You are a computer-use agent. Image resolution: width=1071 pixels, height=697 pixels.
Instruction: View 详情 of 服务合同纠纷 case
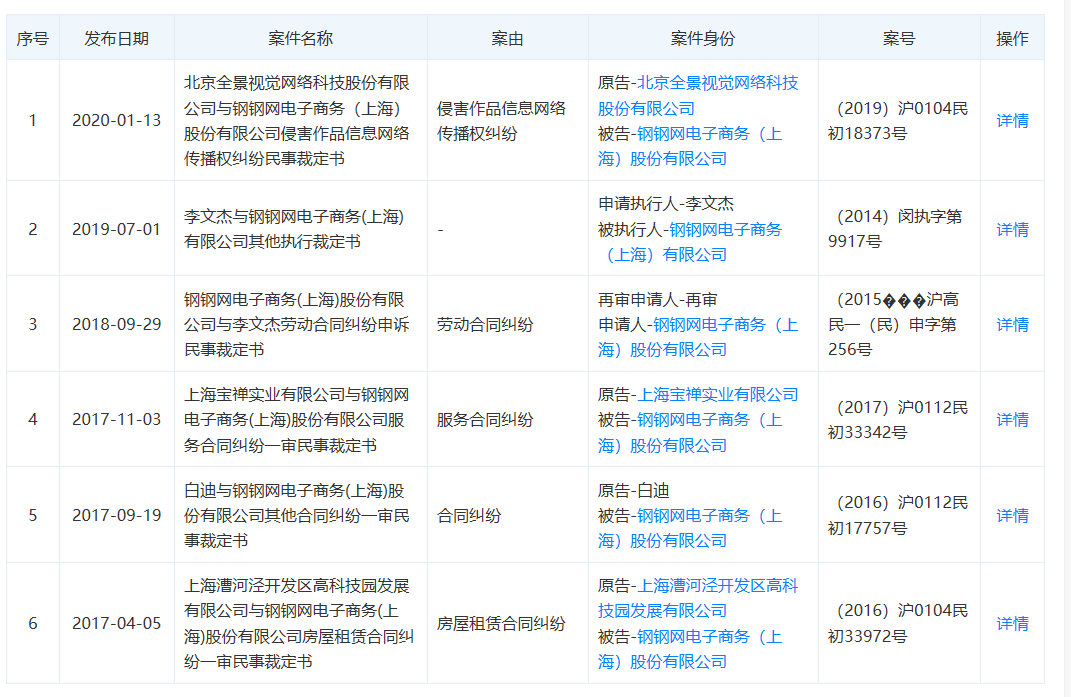click(1012, 419)
